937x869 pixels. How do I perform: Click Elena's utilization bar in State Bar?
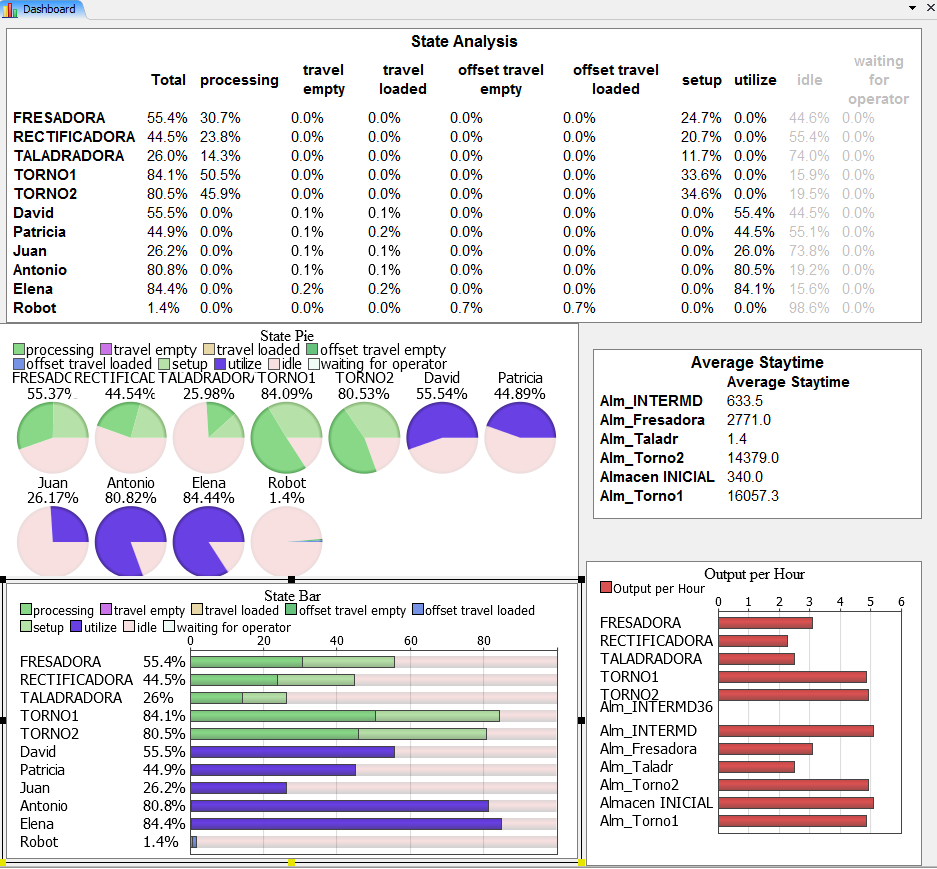(x=346, y=824)
